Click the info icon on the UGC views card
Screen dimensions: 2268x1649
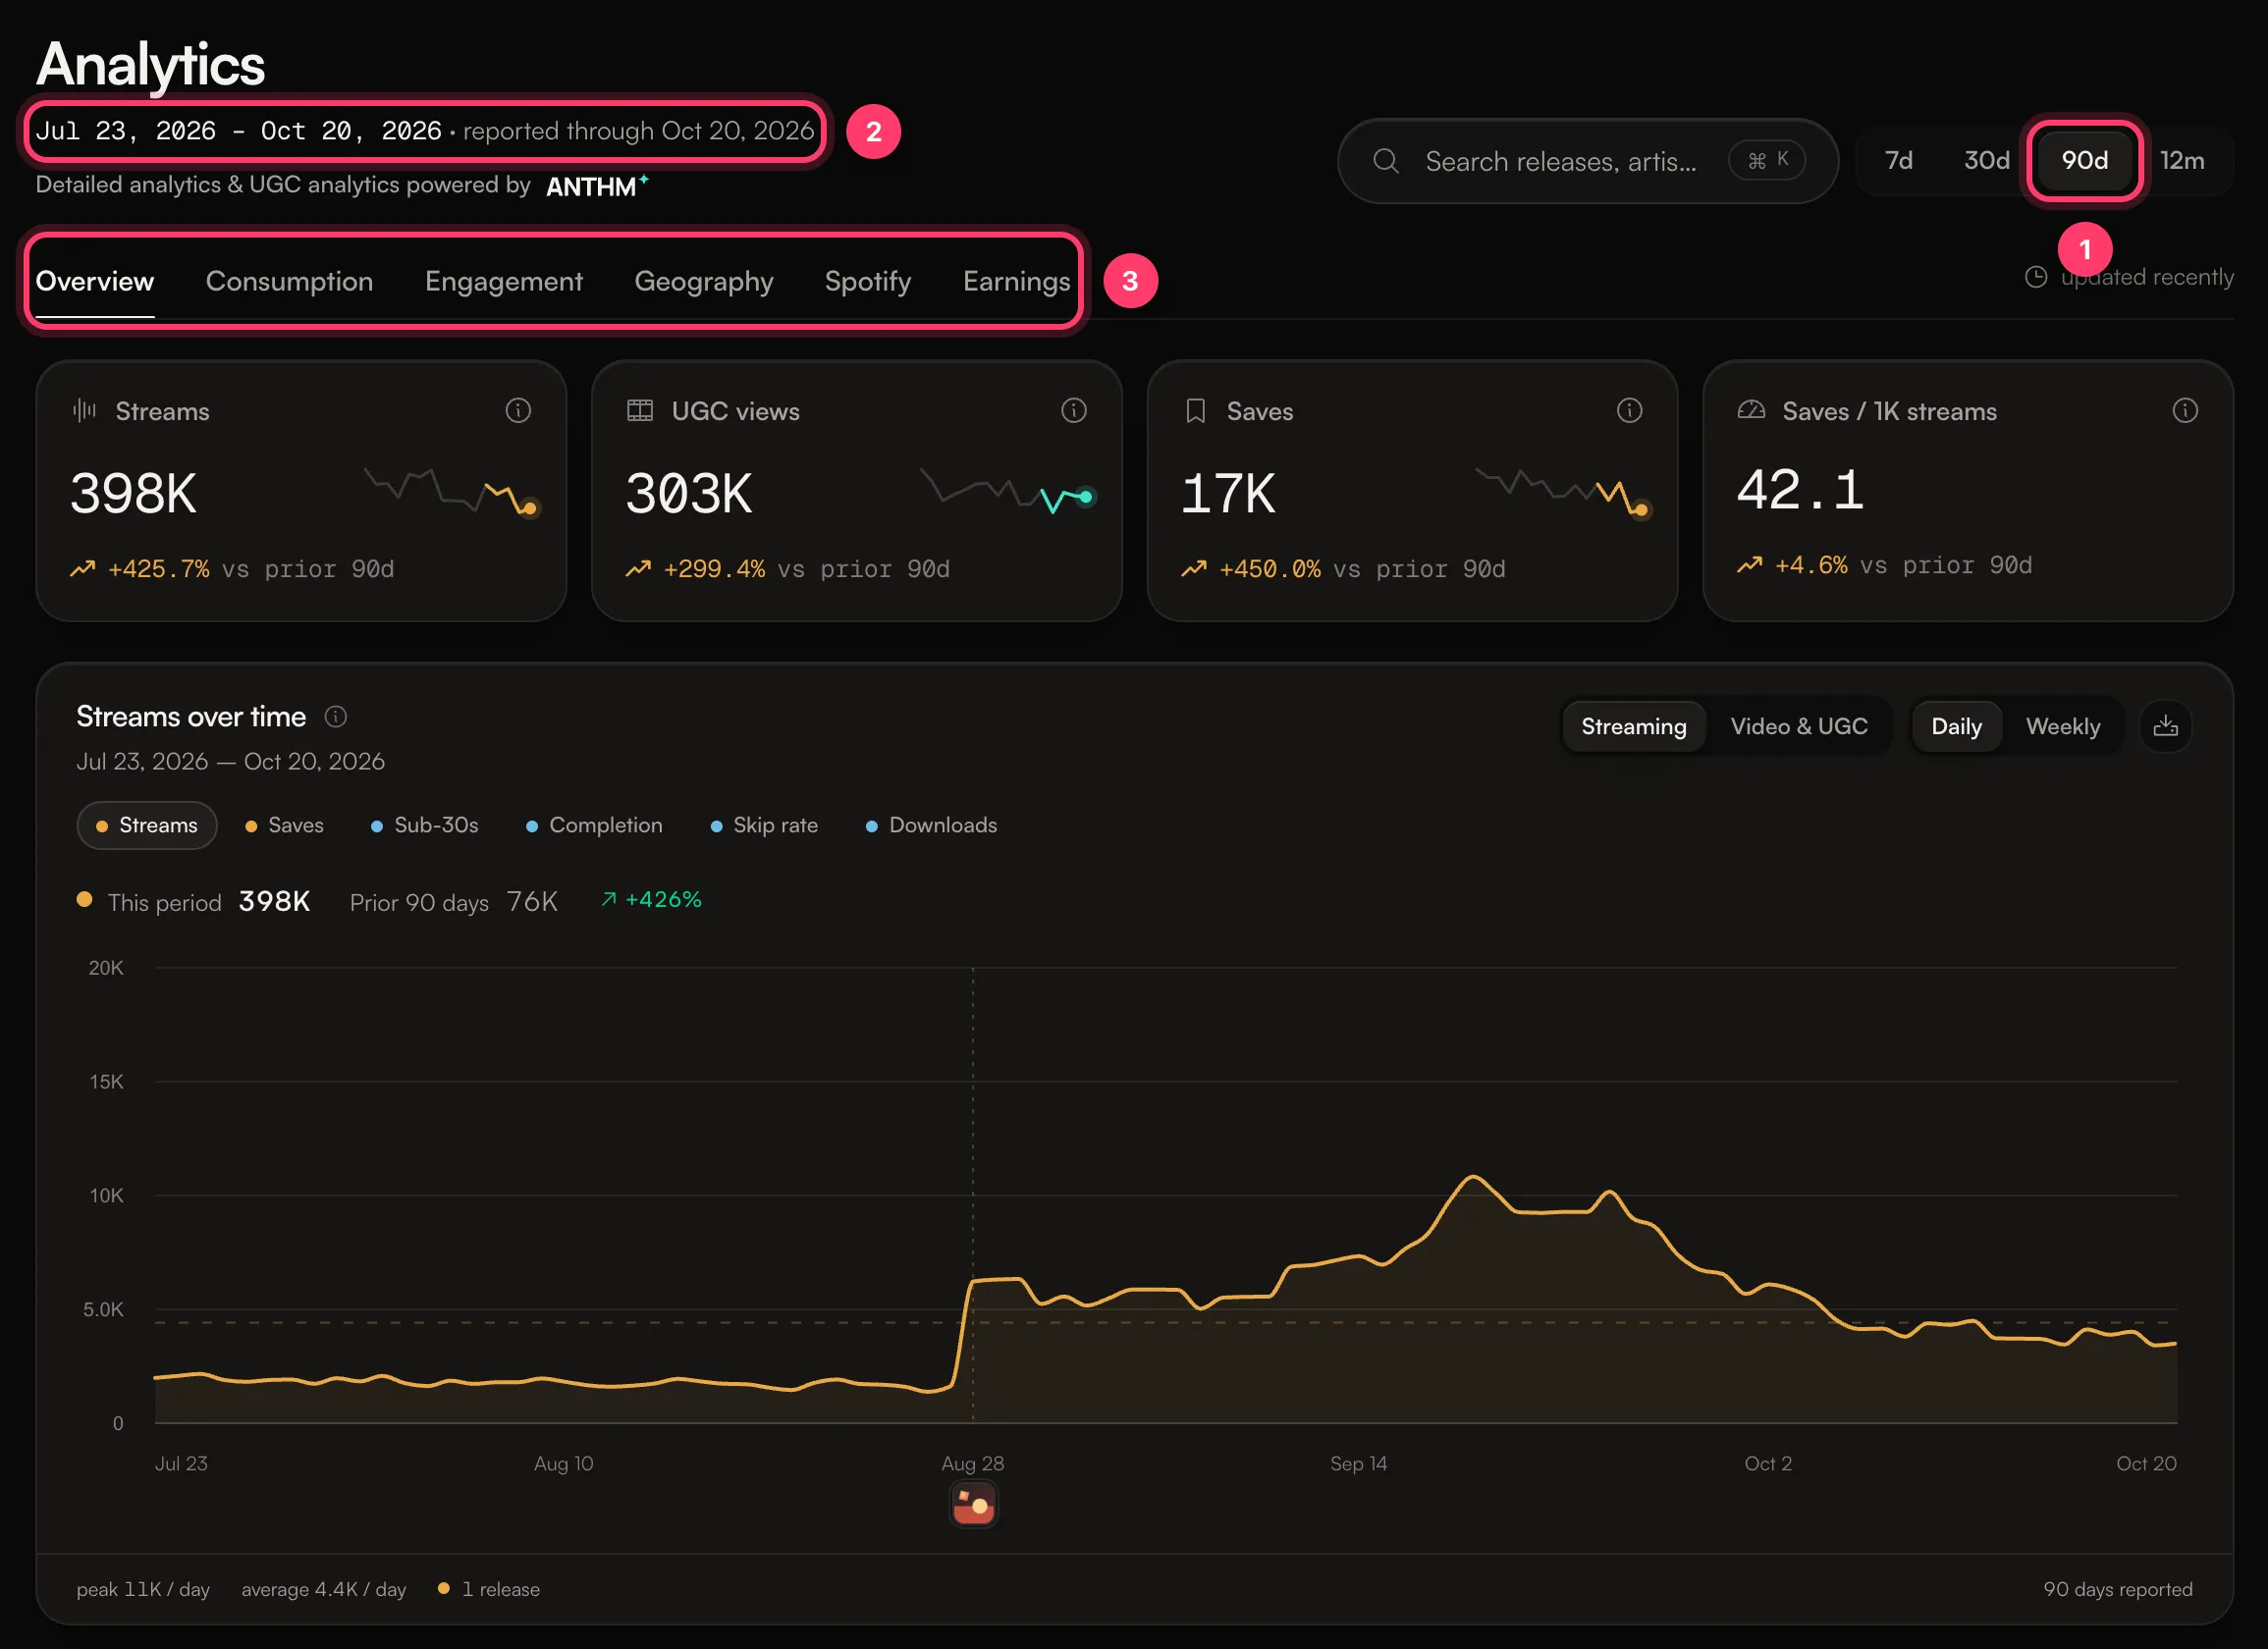coord(1074,410)
